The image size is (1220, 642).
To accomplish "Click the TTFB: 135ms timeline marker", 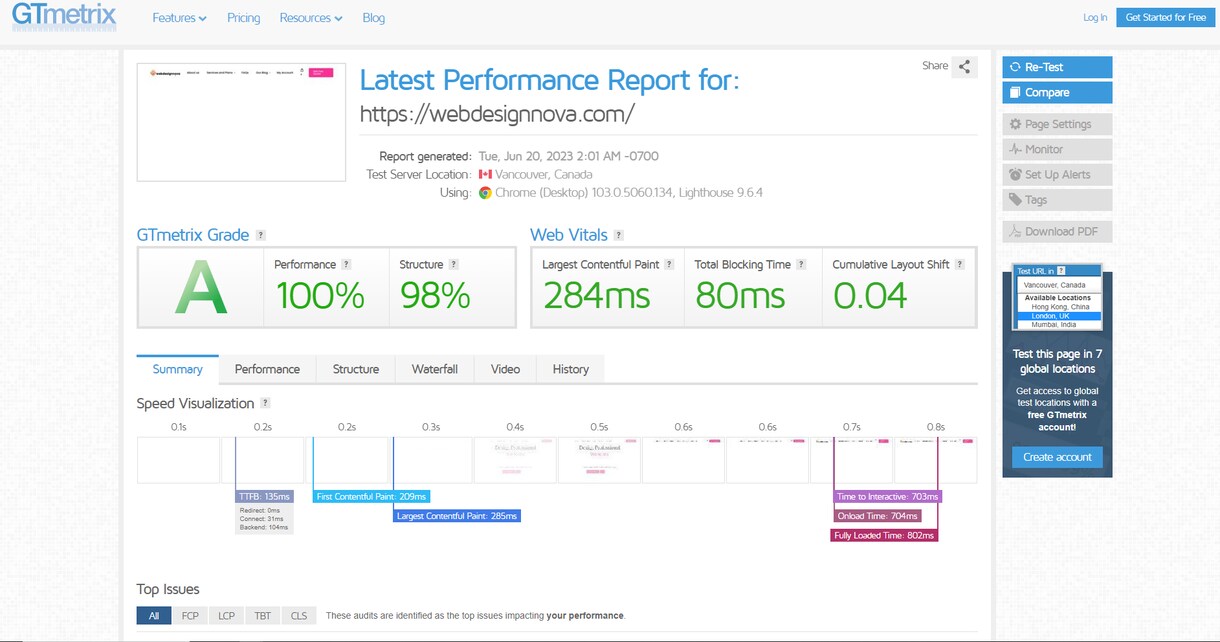I will click(x=265, y=496).
